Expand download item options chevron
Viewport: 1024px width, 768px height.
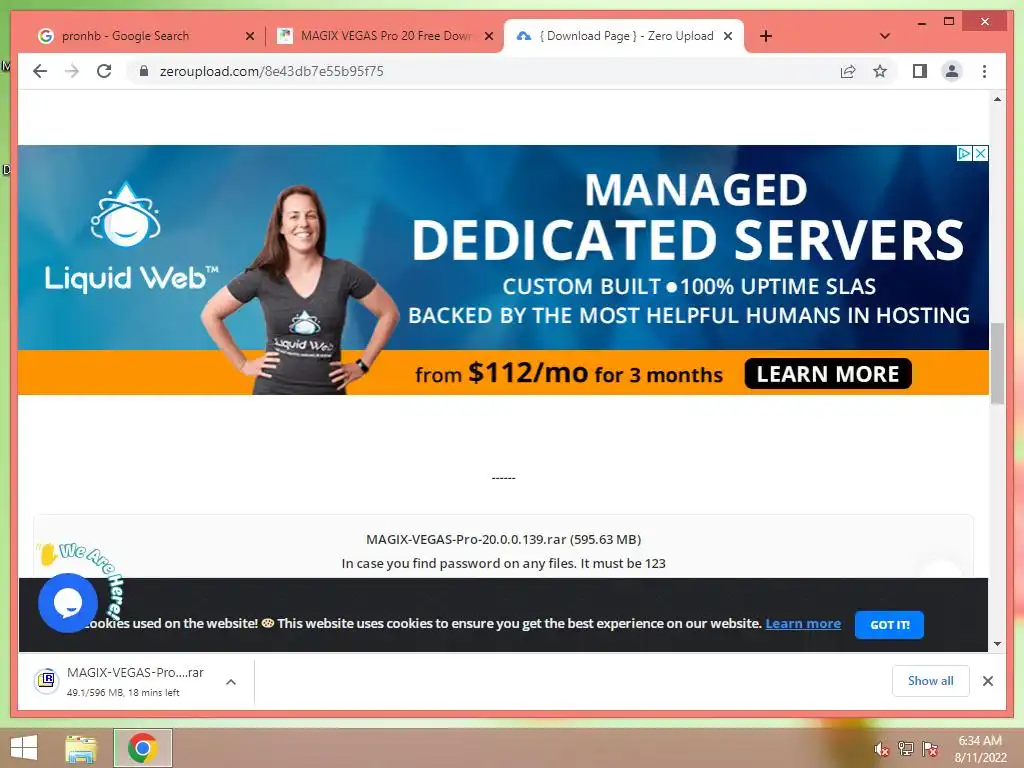pyautogui.click(x=231, y=682)
